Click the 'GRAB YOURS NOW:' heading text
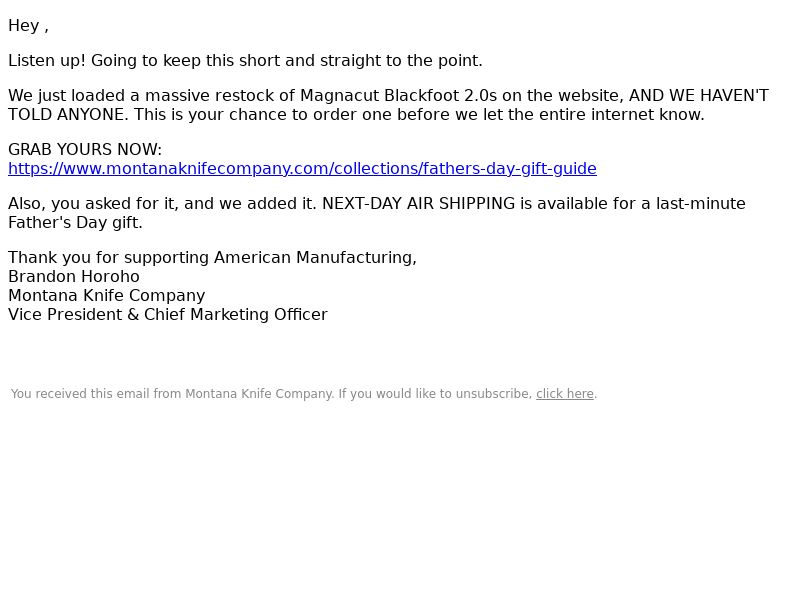Image resolution: width=800 pixels, height=600 pixels. pyautogui.click(x=84, y=150)
